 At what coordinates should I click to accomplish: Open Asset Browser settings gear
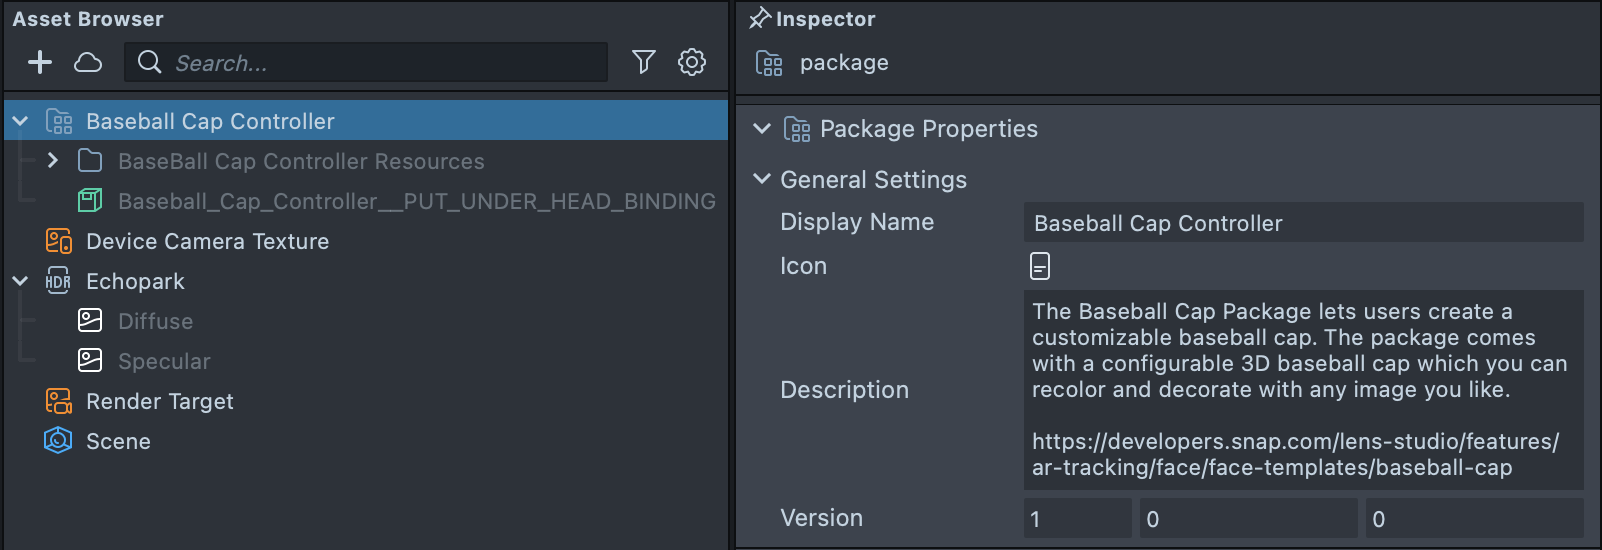pyautogui.click(x=692, y=63)
